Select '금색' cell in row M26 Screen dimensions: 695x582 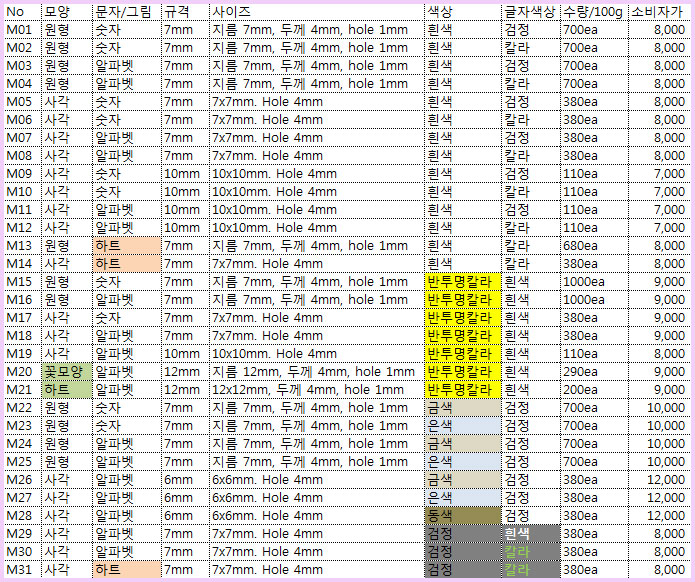(463, 480)
